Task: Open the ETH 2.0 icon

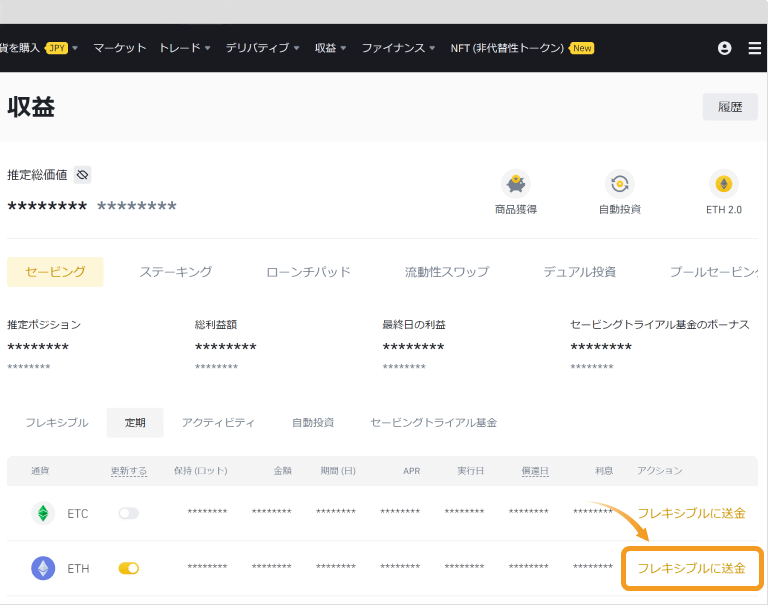Action: (723, 184)
